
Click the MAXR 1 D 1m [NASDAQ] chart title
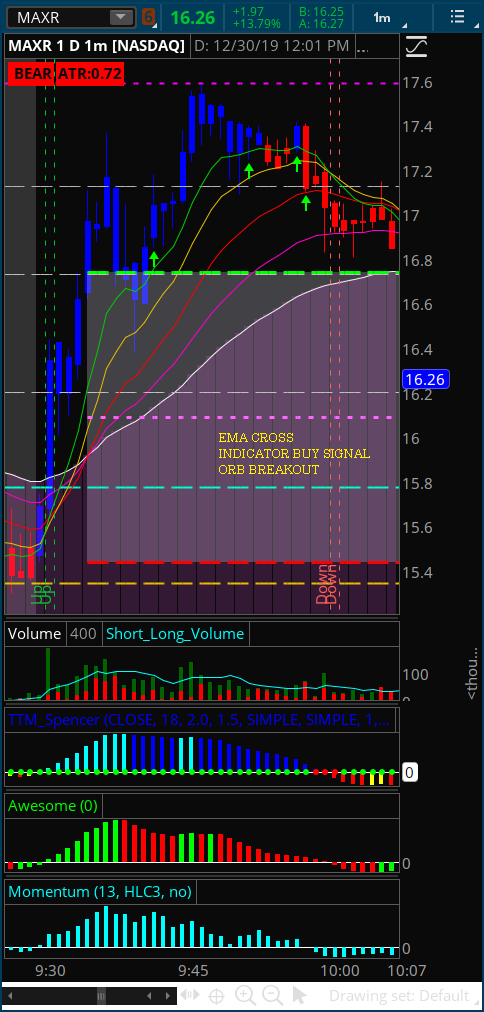(x=96, y=46)
